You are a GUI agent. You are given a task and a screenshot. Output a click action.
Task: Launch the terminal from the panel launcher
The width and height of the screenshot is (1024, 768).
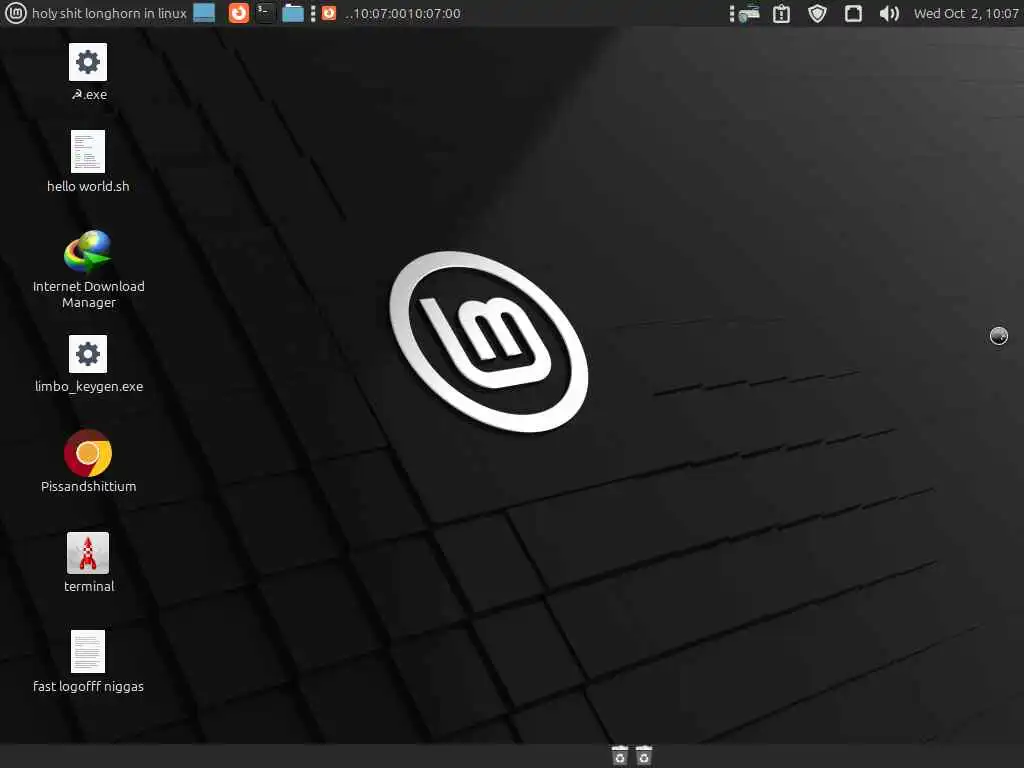[265, 13]
